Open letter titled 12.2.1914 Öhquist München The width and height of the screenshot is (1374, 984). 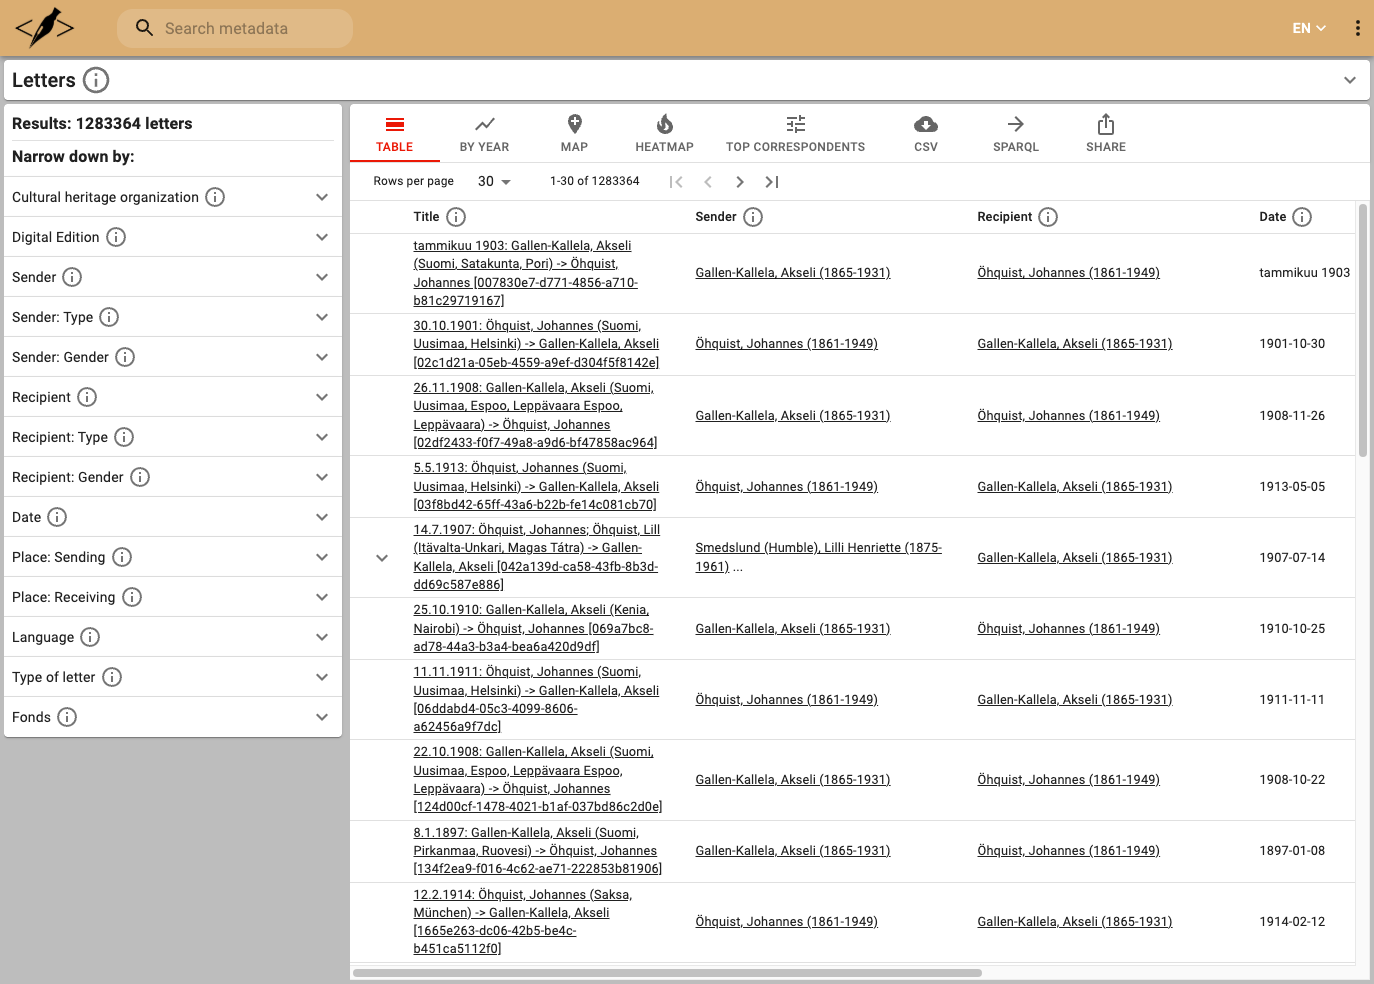pyautogui.click(x=523, y=922)
